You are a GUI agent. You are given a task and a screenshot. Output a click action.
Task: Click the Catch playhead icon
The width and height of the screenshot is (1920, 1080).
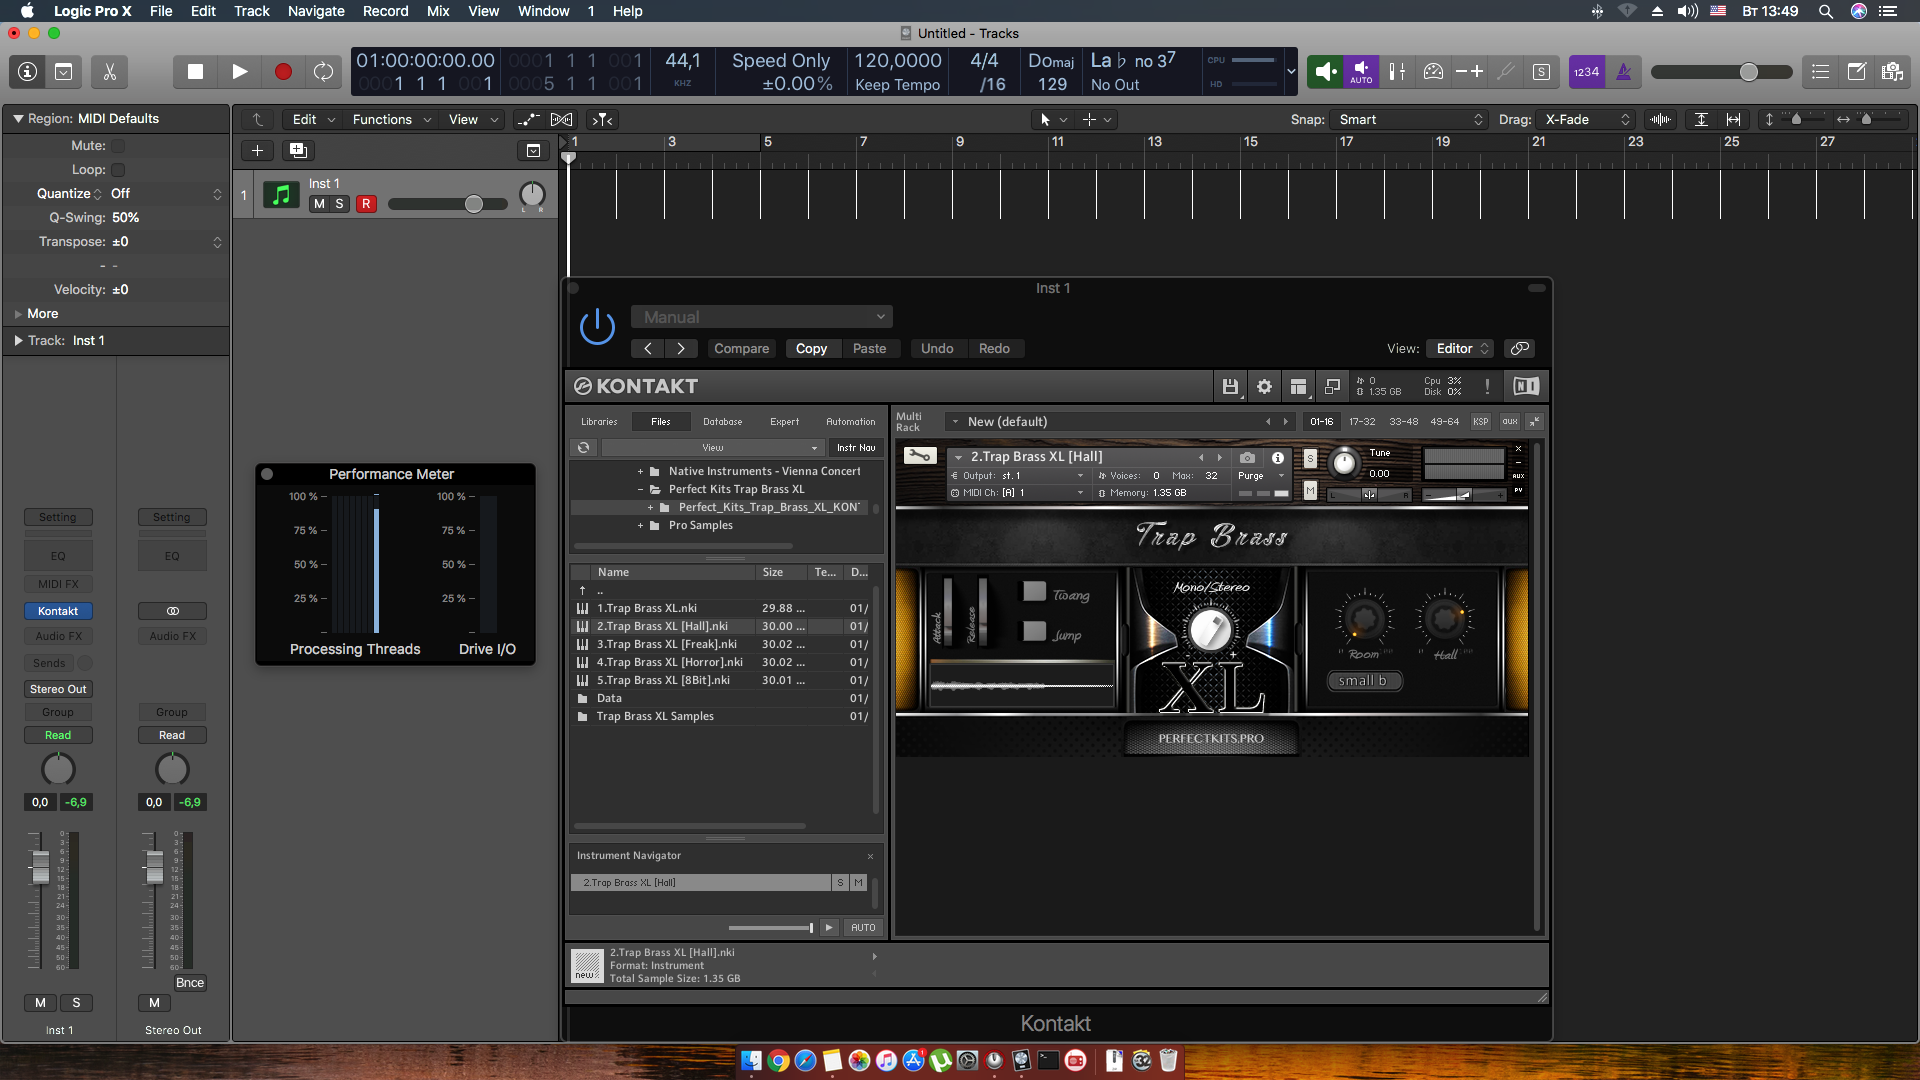click(x=602, y=119)
